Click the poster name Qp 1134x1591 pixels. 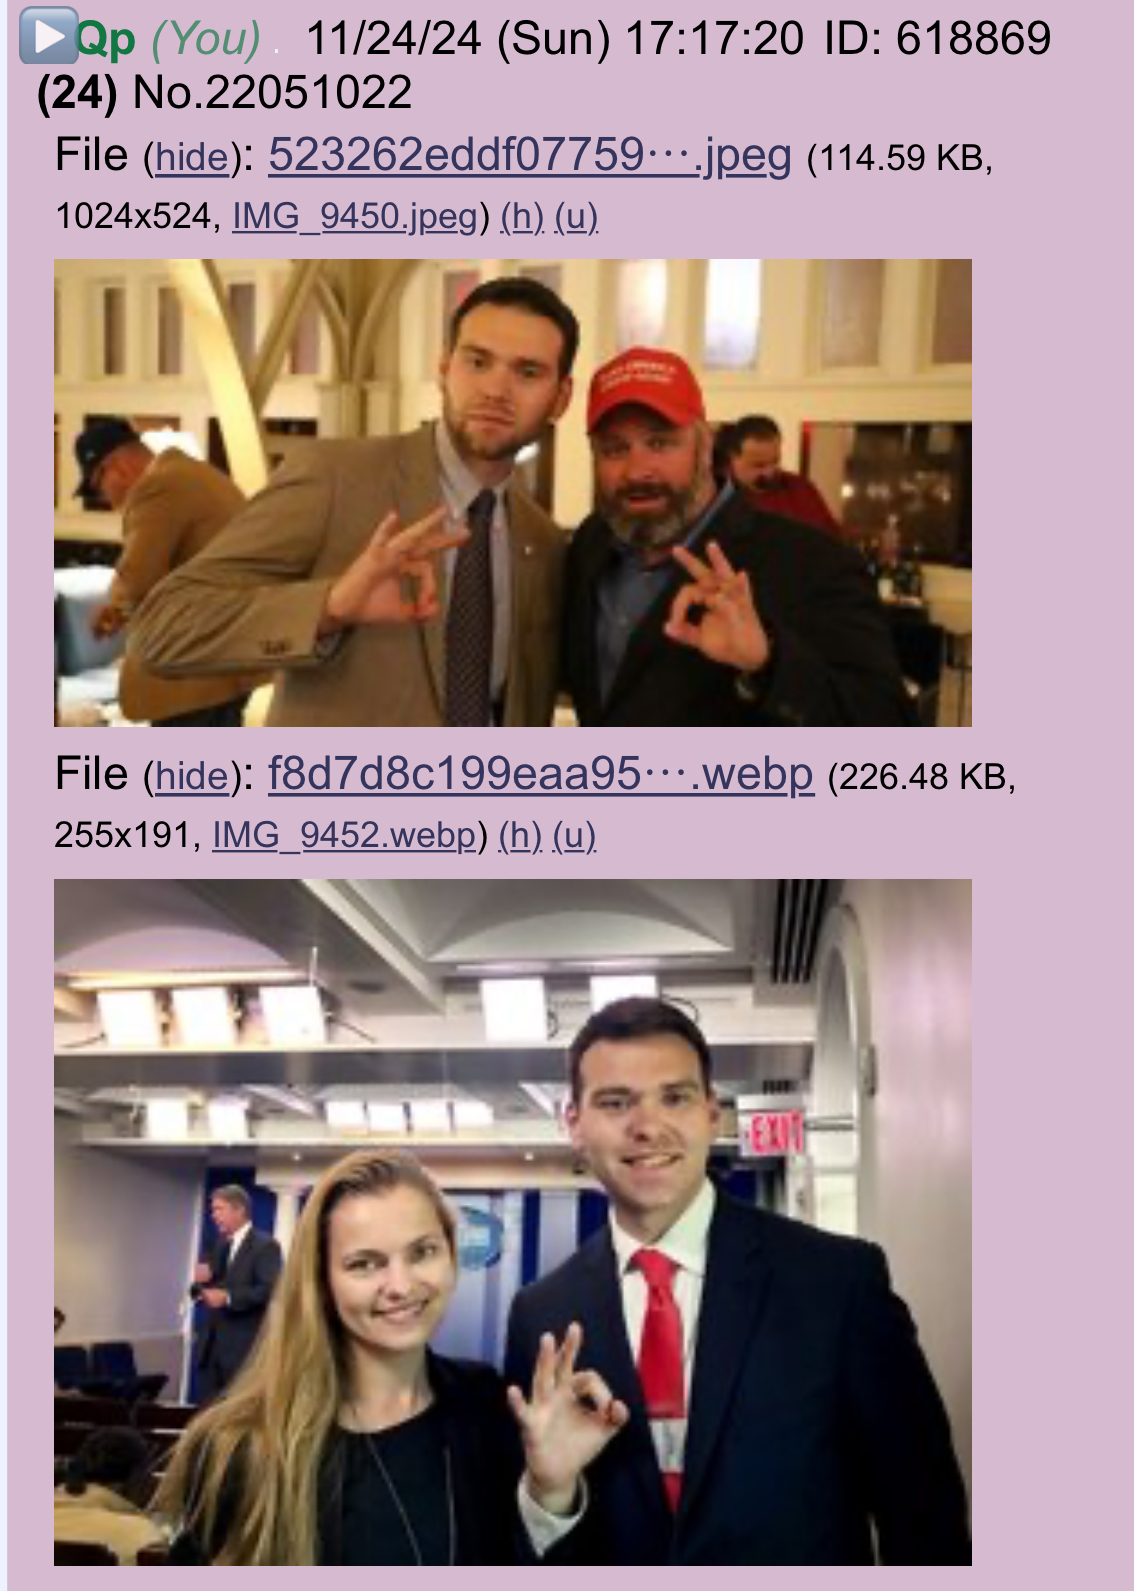105,39
